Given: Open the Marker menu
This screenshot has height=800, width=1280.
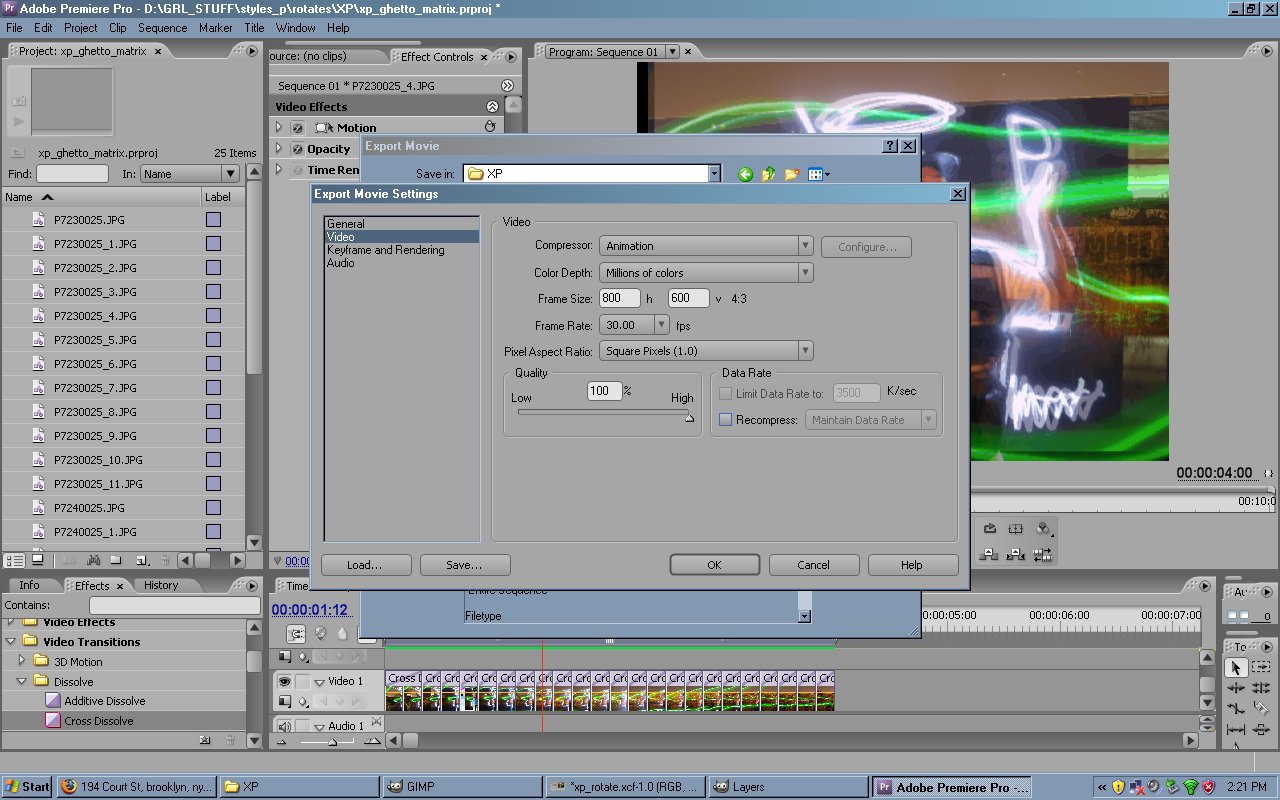Looking at the screenshot, I should (x=215, y=28).
